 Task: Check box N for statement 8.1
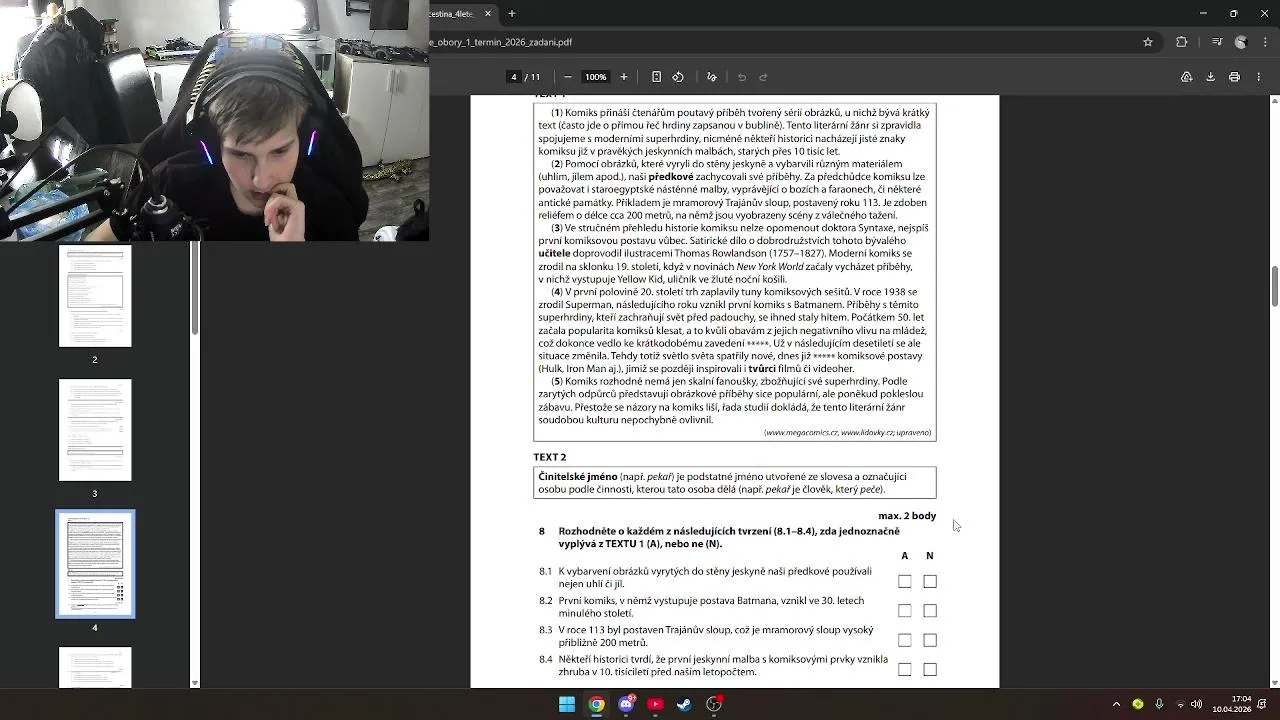tap(930, 581)
